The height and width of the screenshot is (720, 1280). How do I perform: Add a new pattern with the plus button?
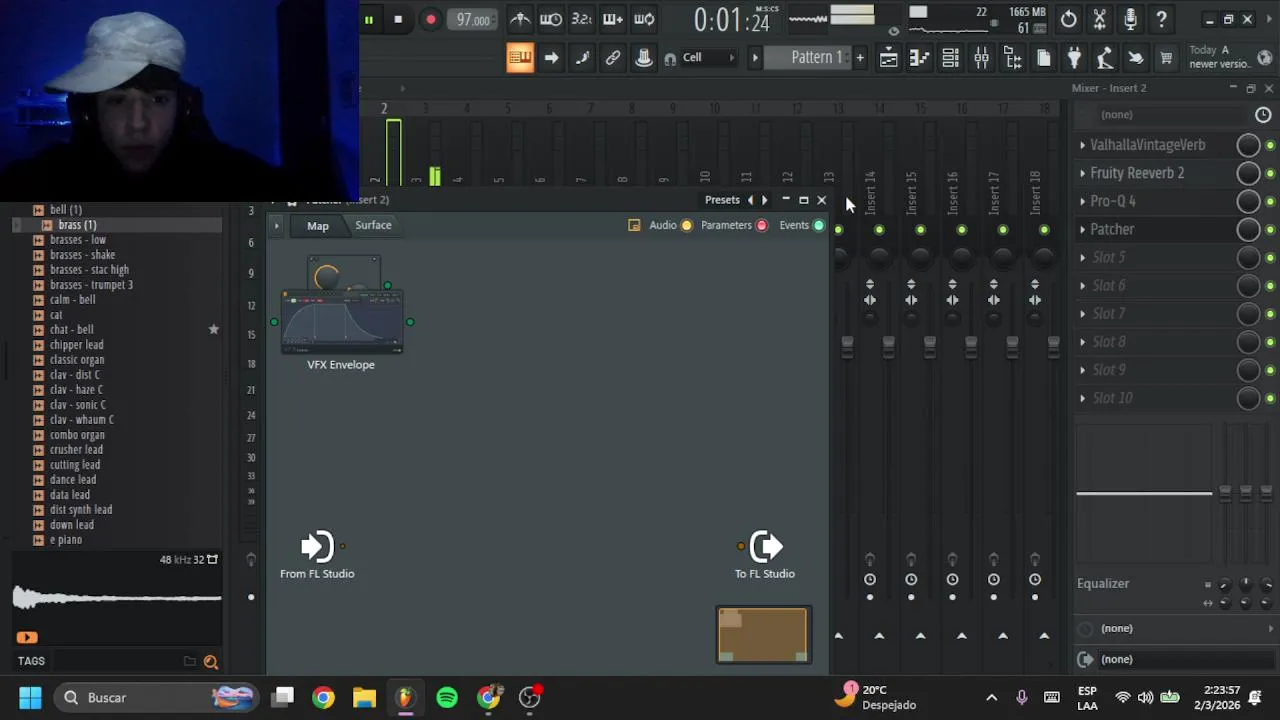click(860, 58)
